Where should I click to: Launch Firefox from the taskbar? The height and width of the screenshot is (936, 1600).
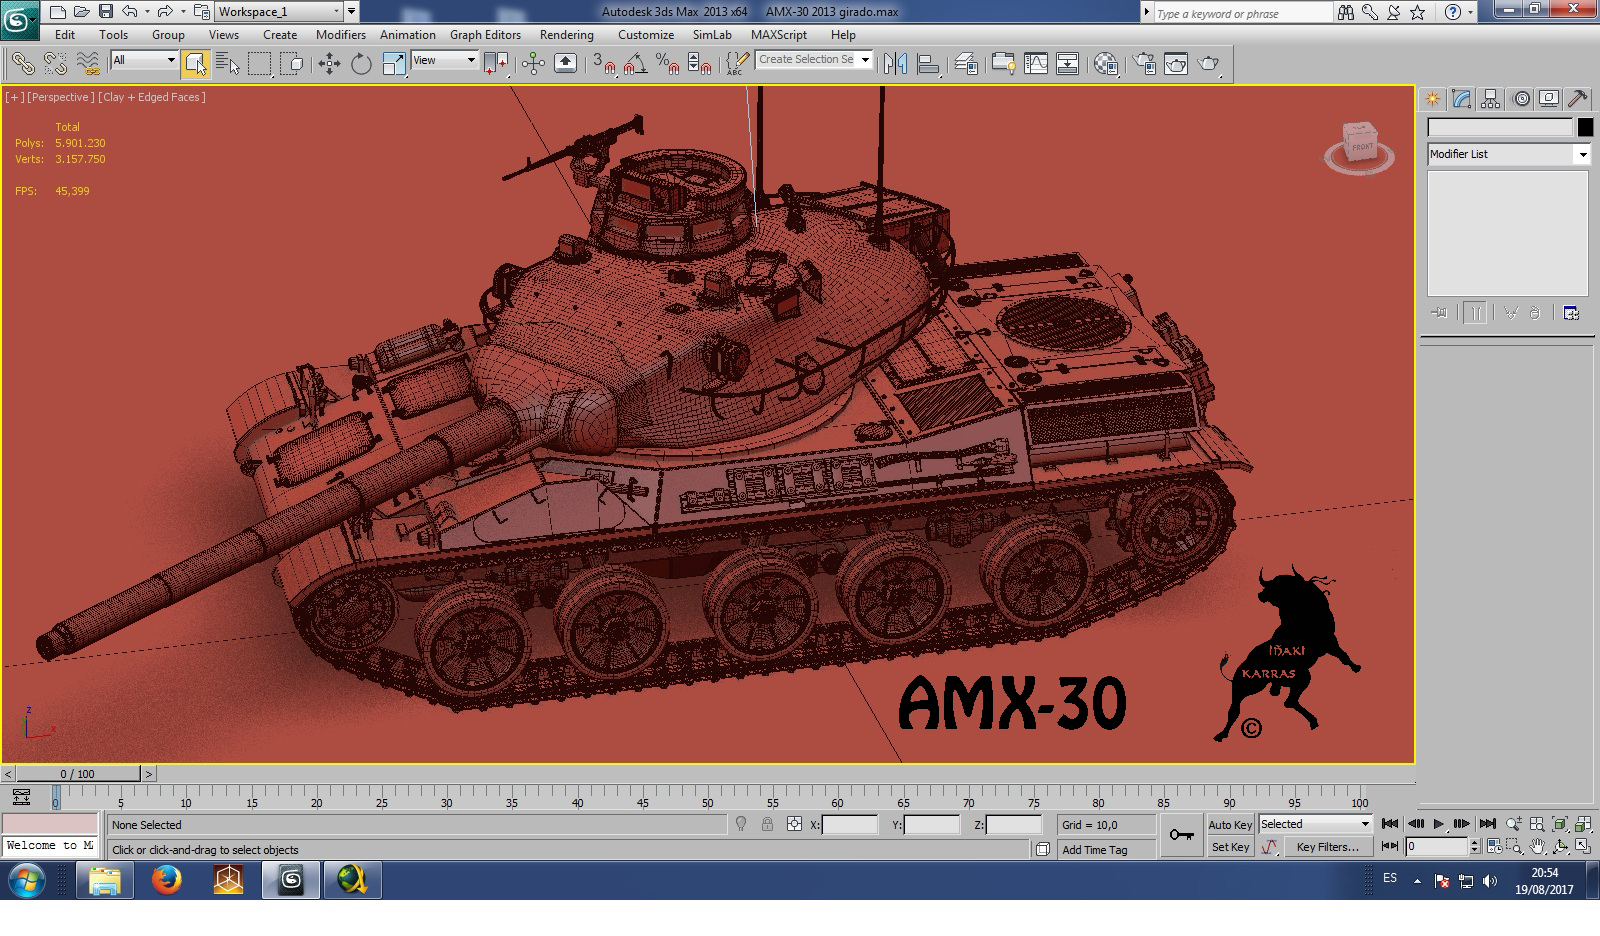click(x=166, y=880)
